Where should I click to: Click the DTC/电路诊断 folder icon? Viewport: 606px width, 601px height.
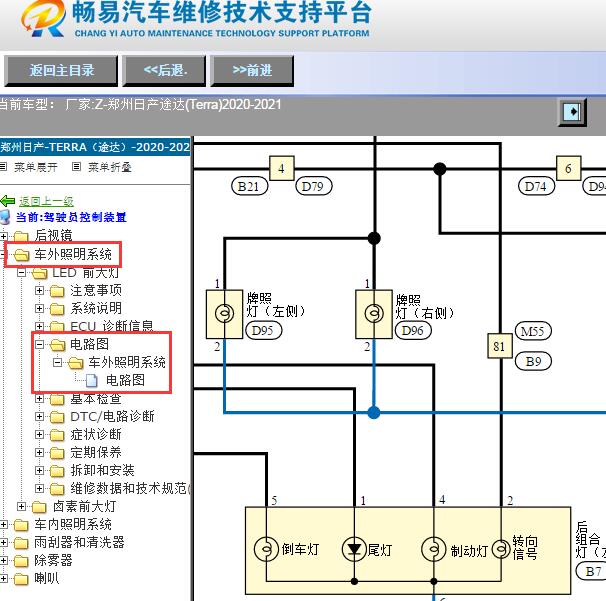pos(57,417)
